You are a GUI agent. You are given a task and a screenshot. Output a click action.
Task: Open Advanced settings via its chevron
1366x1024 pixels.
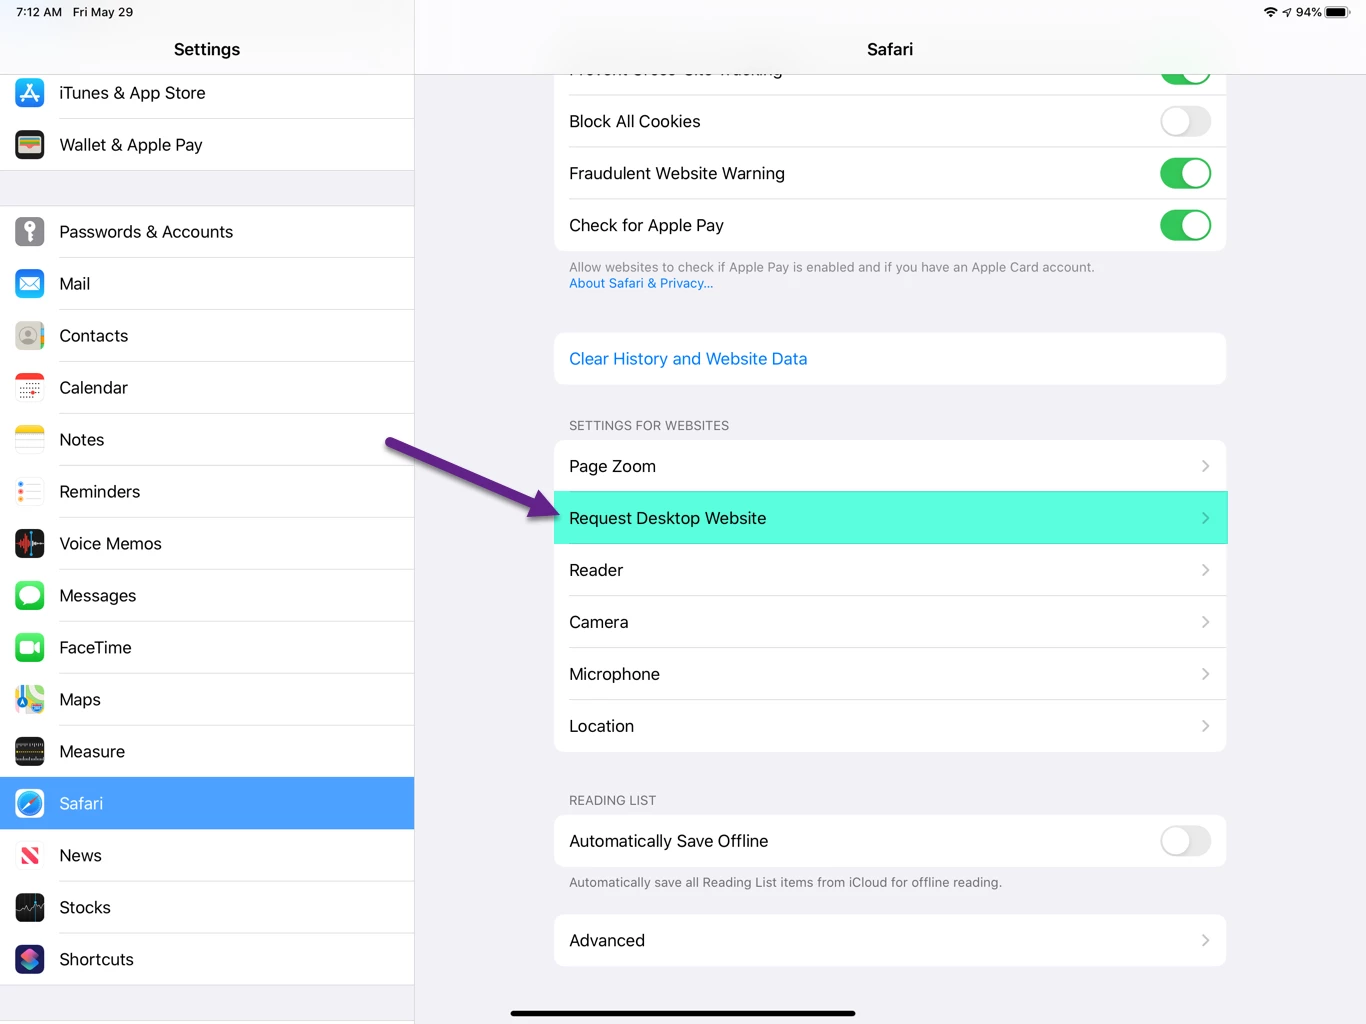pyautogui.click(x=1205, y=941)
